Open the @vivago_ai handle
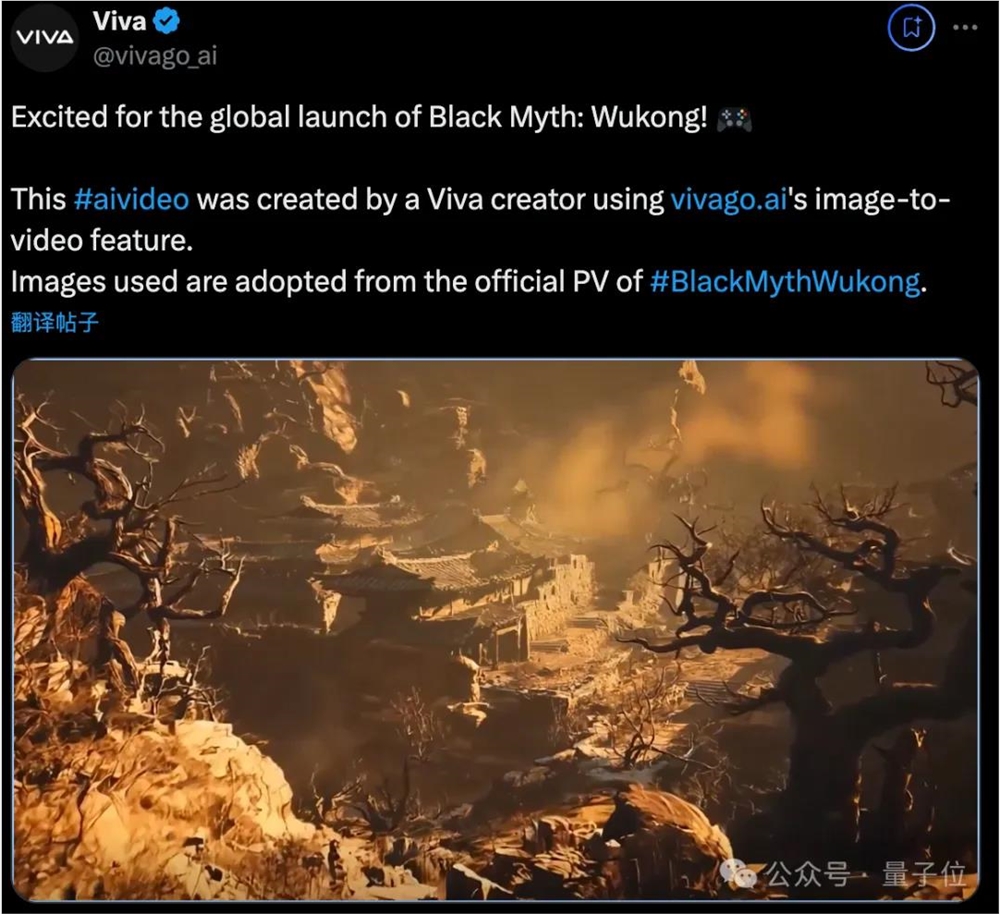 point(155,56)
